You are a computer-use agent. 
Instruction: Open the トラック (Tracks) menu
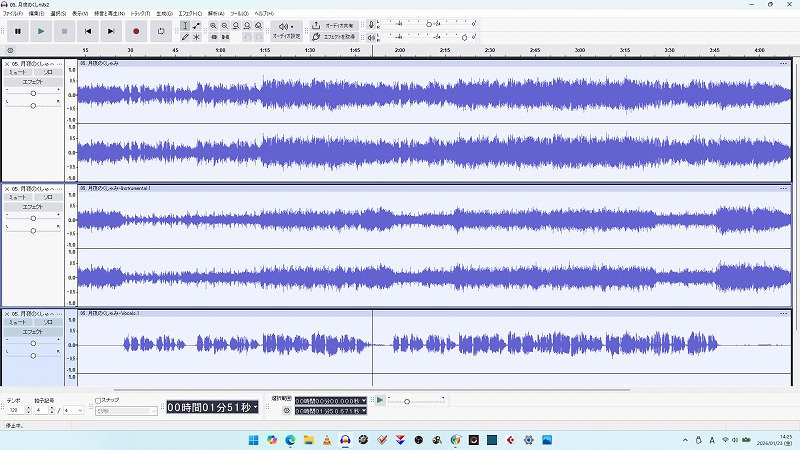[140, 14]
